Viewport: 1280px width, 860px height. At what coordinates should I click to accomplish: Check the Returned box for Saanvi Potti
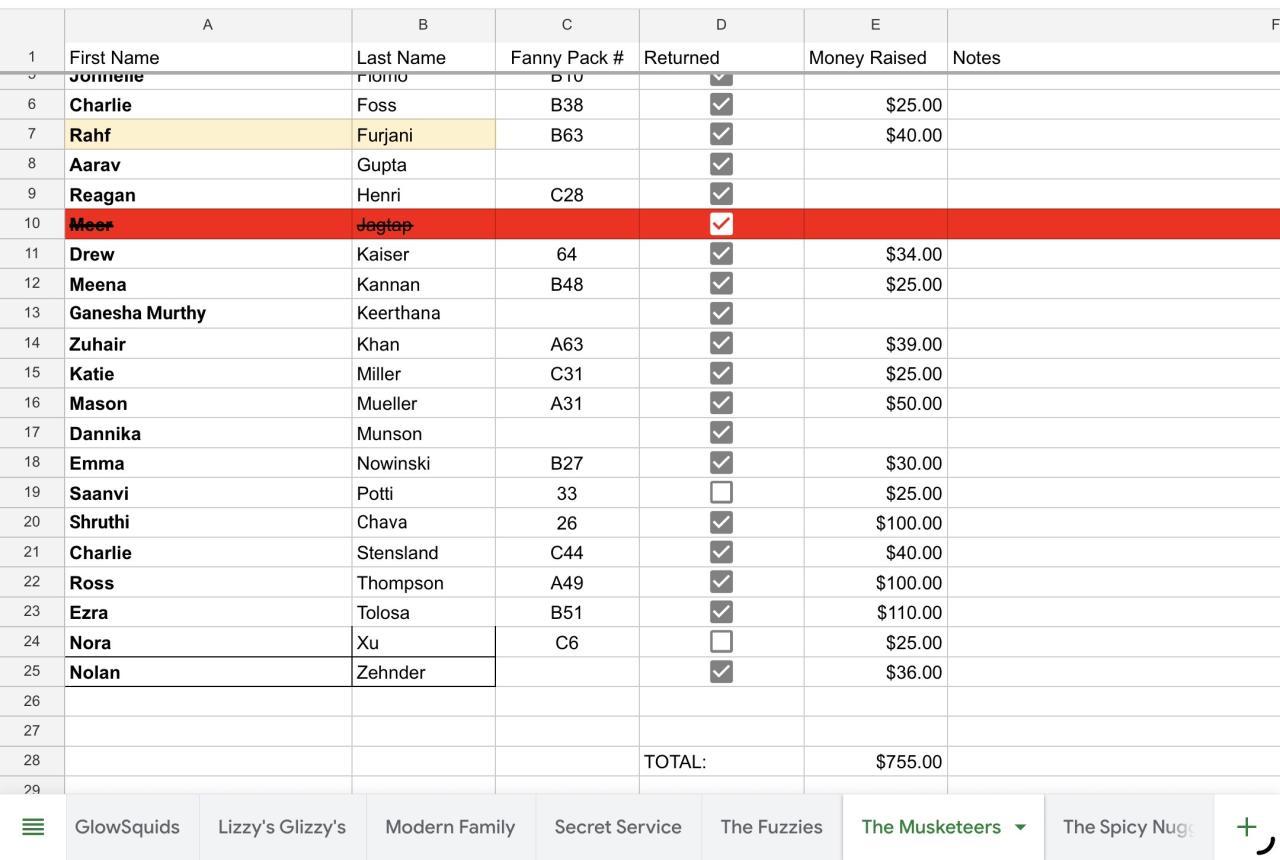[x=720, y=493]
